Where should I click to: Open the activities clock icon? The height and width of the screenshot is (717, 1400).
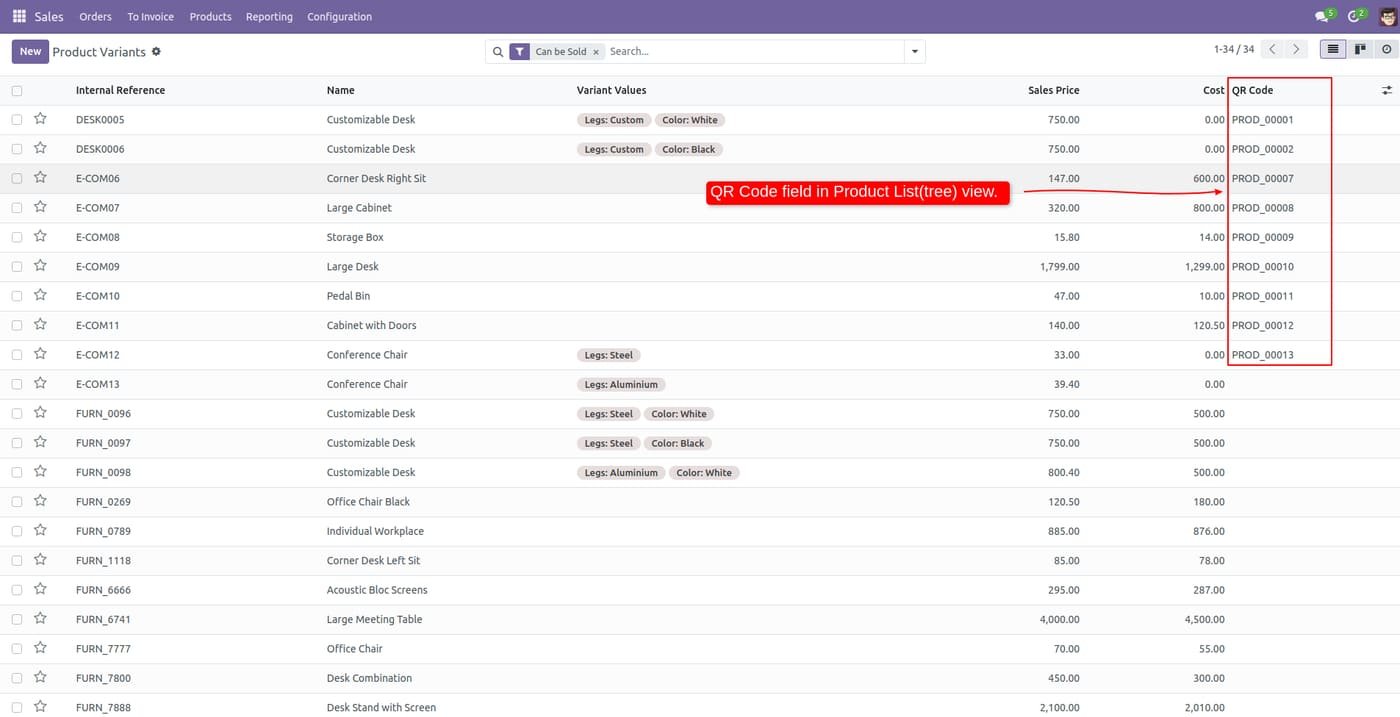click(1355, 16)
